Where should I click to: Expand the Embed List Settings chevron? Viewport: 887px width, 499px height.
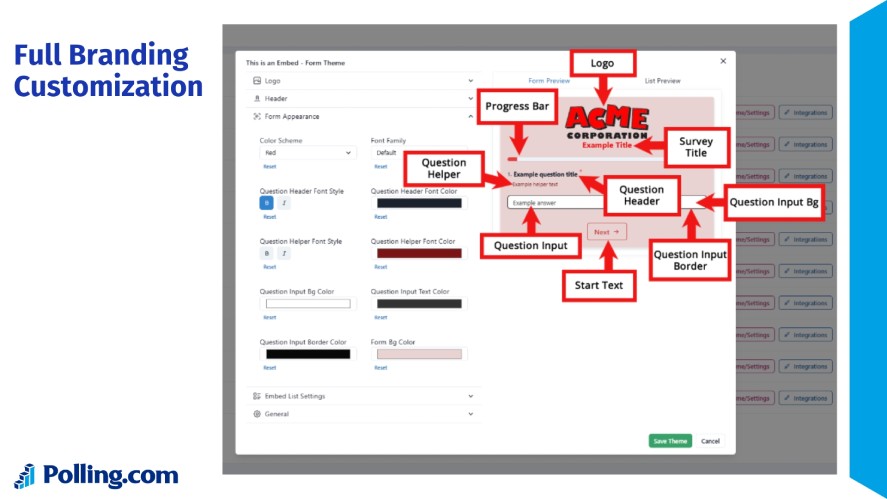point(471,396)
